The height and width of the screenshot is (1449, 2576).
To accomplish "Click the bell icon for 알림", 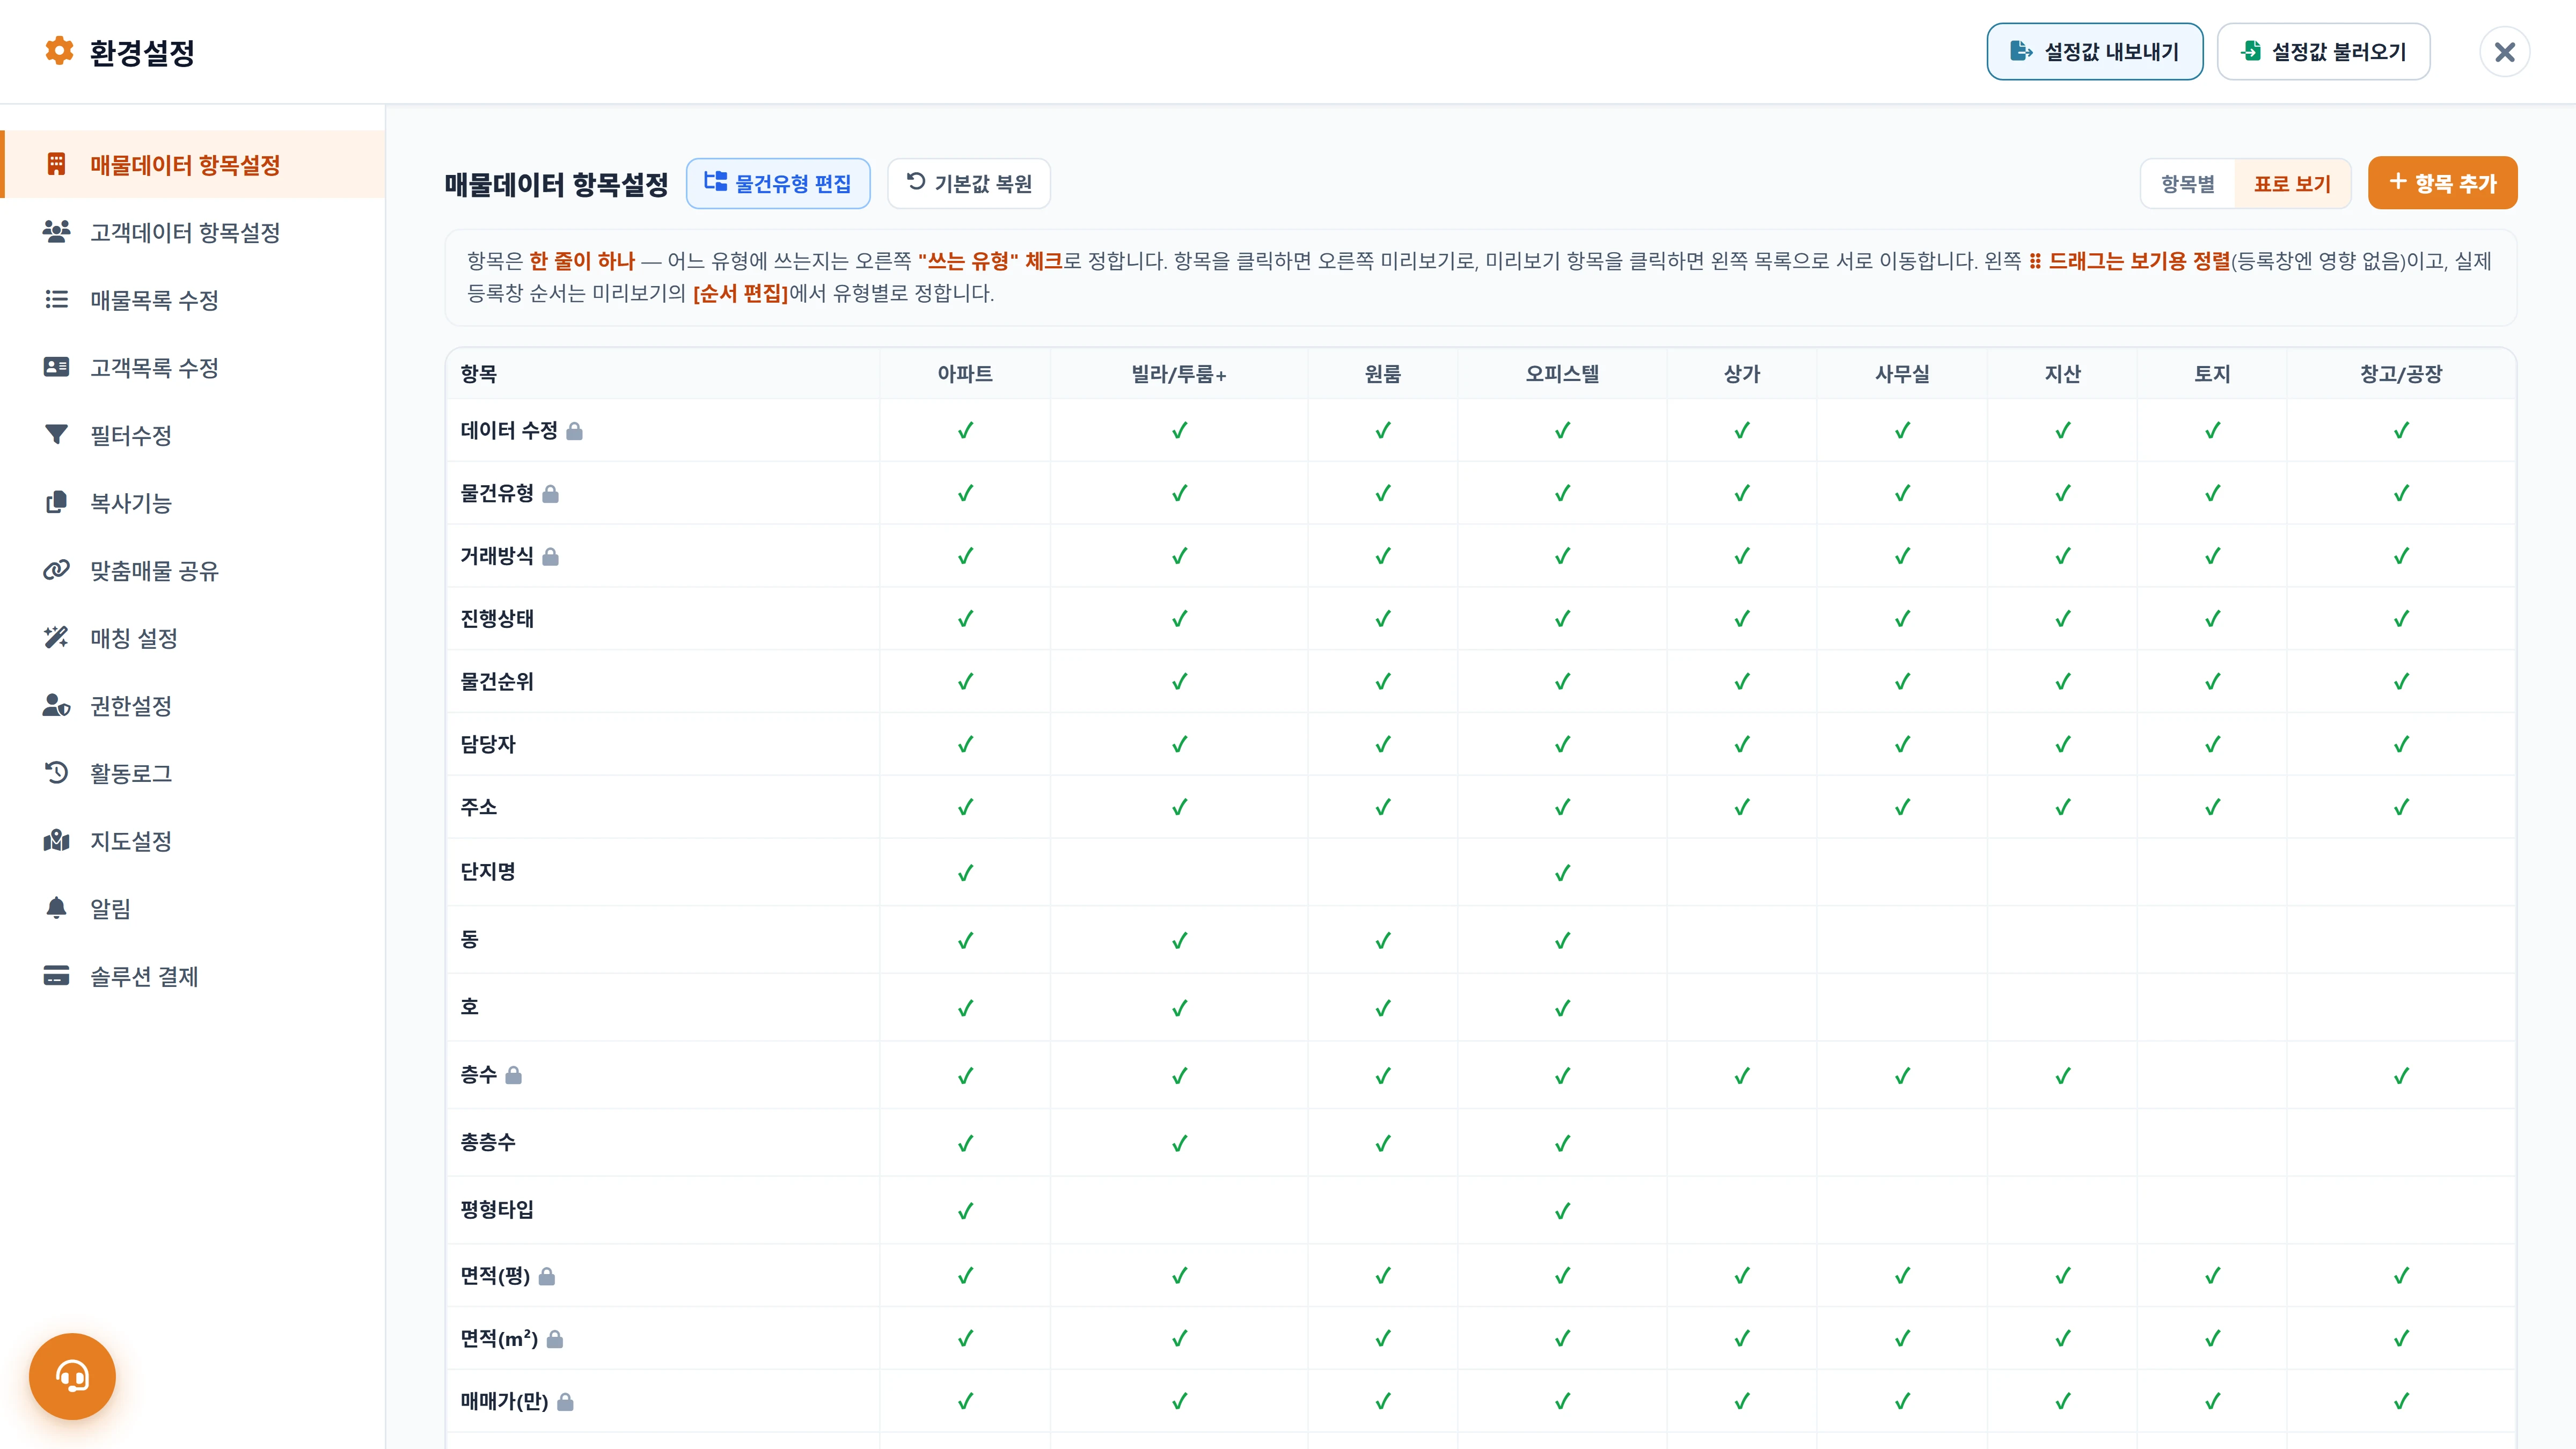I will [56, 907].
